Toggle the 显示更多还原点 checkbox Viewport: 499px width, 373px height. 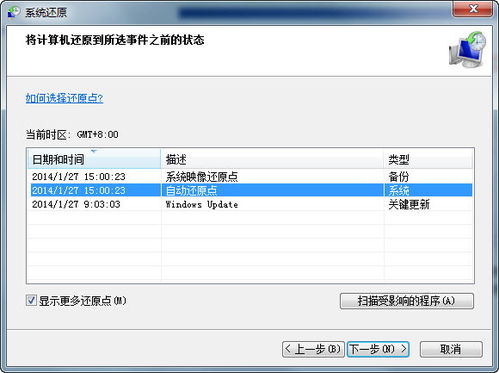[31, 300]
